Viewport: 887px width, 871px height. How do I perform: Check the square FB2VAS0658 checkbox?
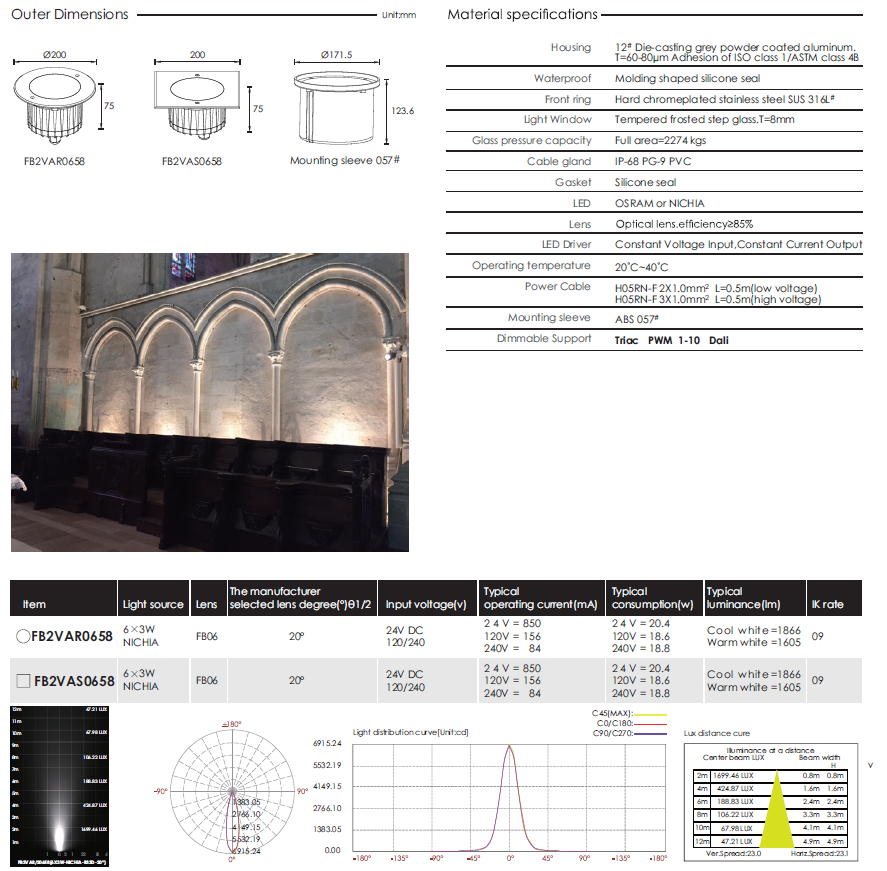click(x=22, y=681)
